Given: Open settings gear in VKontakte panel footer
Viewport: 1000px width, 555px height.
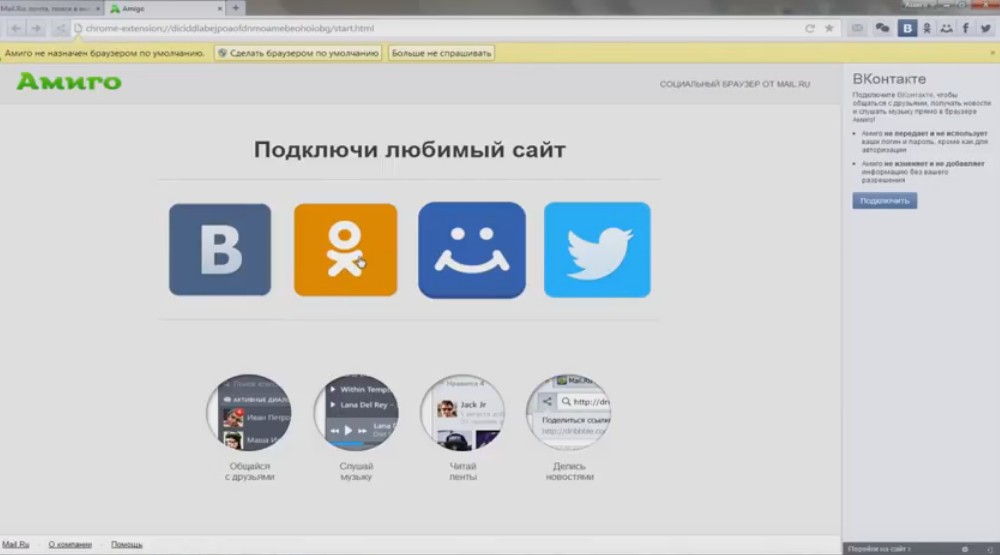Looking at the screenshot, I should (x=965, y=549).
